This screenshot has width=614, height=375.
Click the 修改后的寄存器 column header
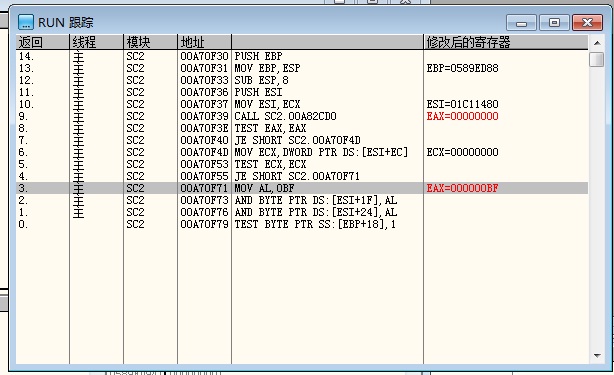pos(506,42)
